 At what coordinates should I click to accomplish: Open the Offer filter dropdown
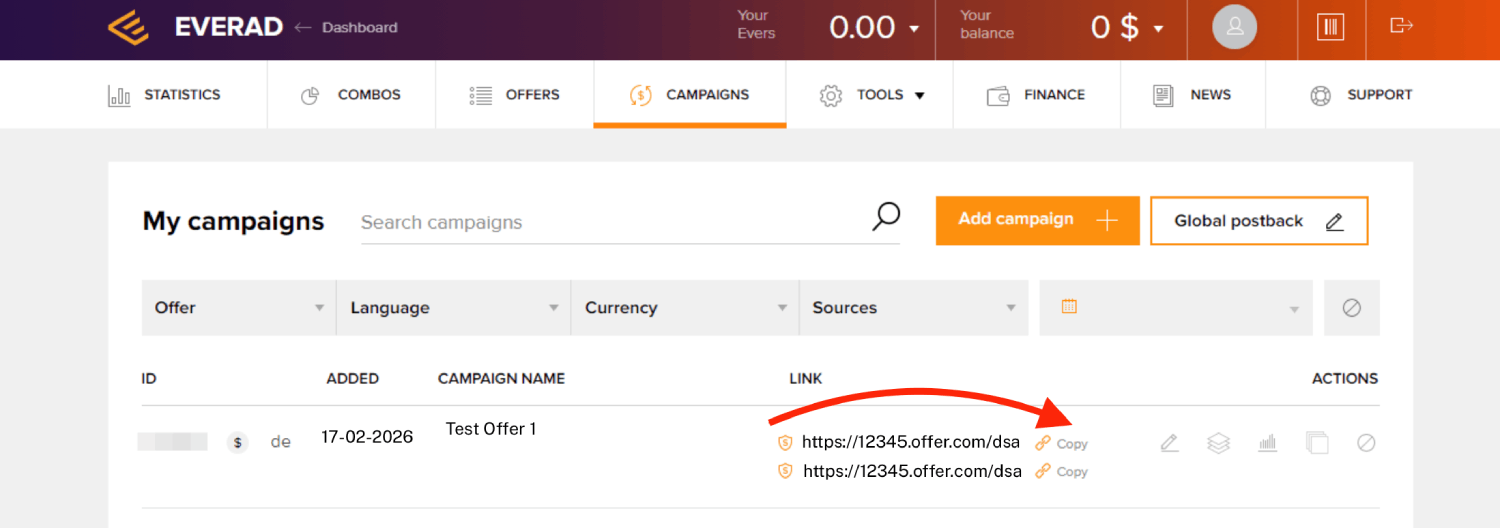pyautogui.click(x=239, y=308)
